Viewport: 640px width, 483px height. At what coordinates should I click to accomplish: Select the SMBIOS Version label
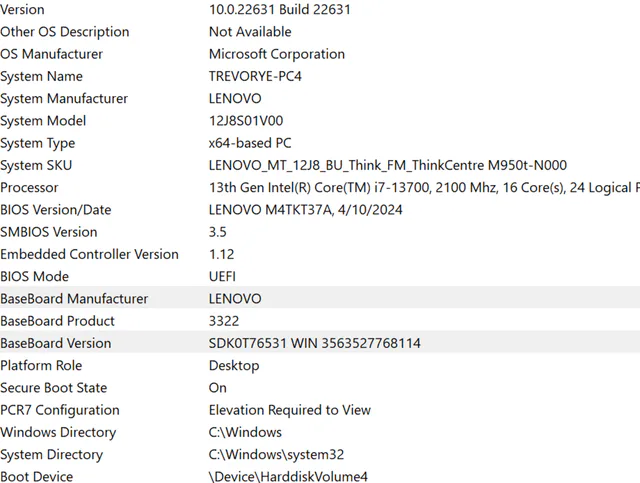[49, 232]
